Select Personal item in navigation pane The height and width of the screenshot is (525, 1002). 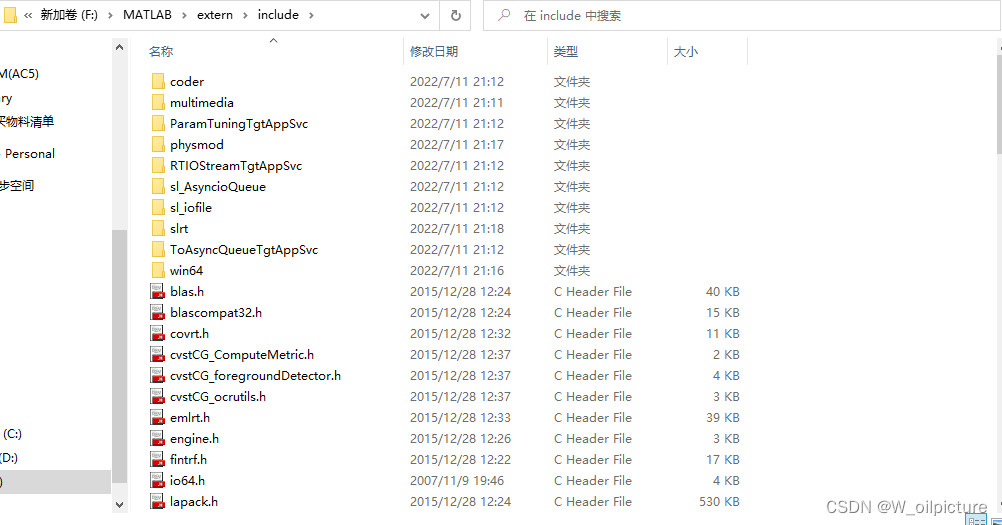point(29,154)
